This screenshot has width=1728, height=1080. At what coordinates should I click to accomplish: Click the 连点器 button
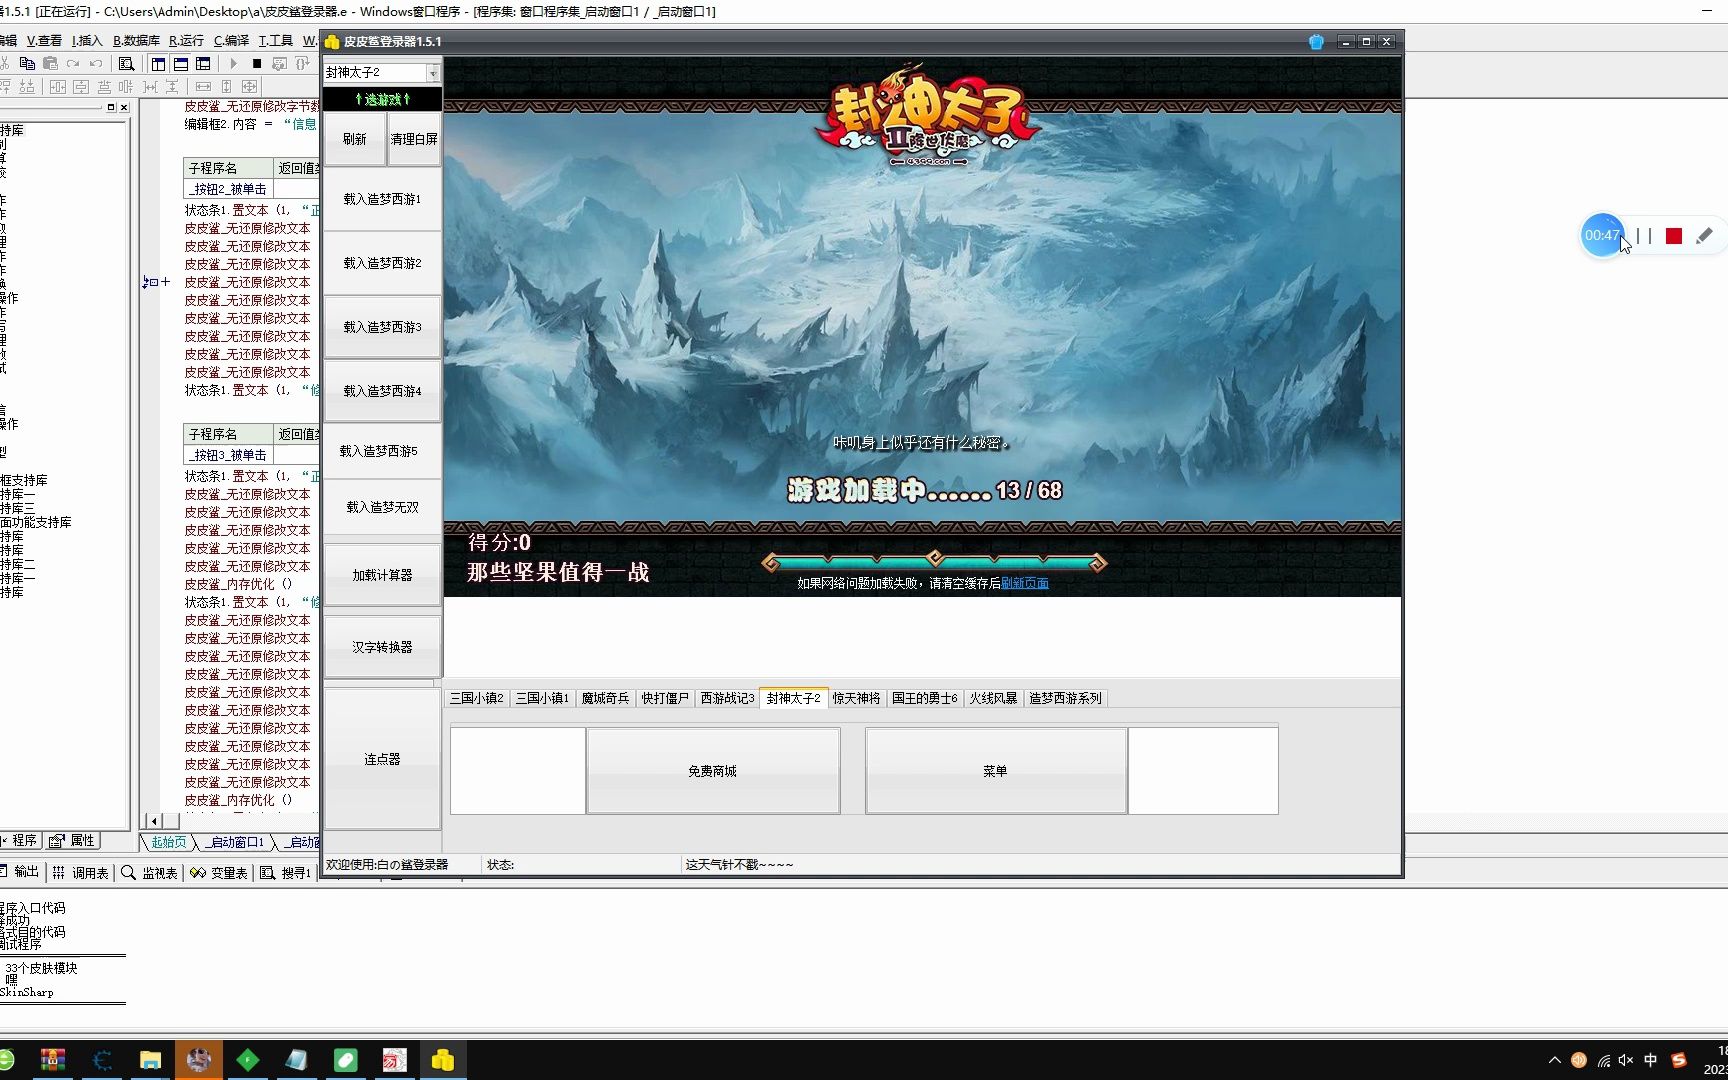(382, 759)
